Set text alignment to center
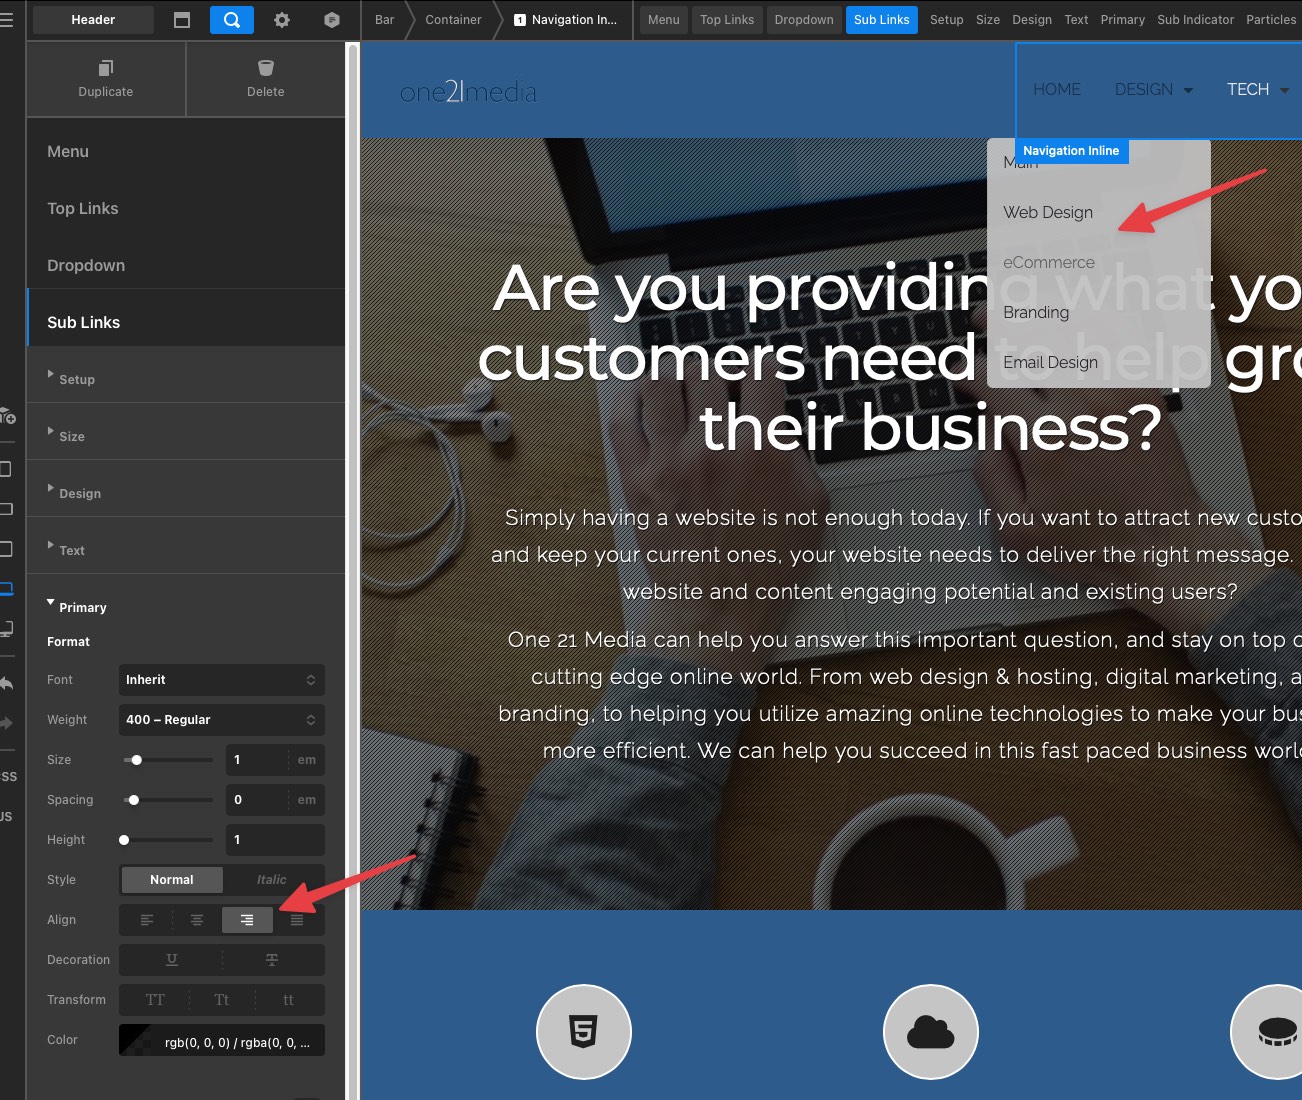This screenshot has height=1100, width=1302. click(x=197, y=920)
